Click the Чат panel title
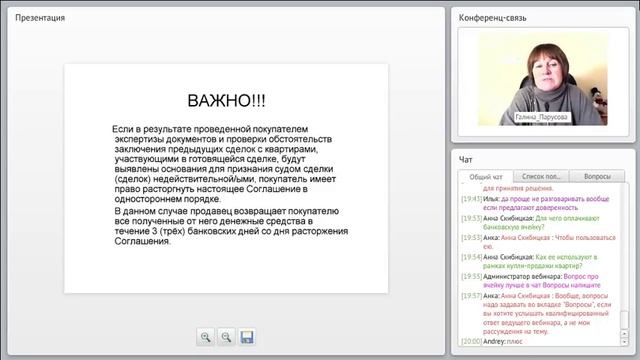Image resolution: width=640 pixels, height=360 pixels. pyautogui.click(x=465, y=160)
